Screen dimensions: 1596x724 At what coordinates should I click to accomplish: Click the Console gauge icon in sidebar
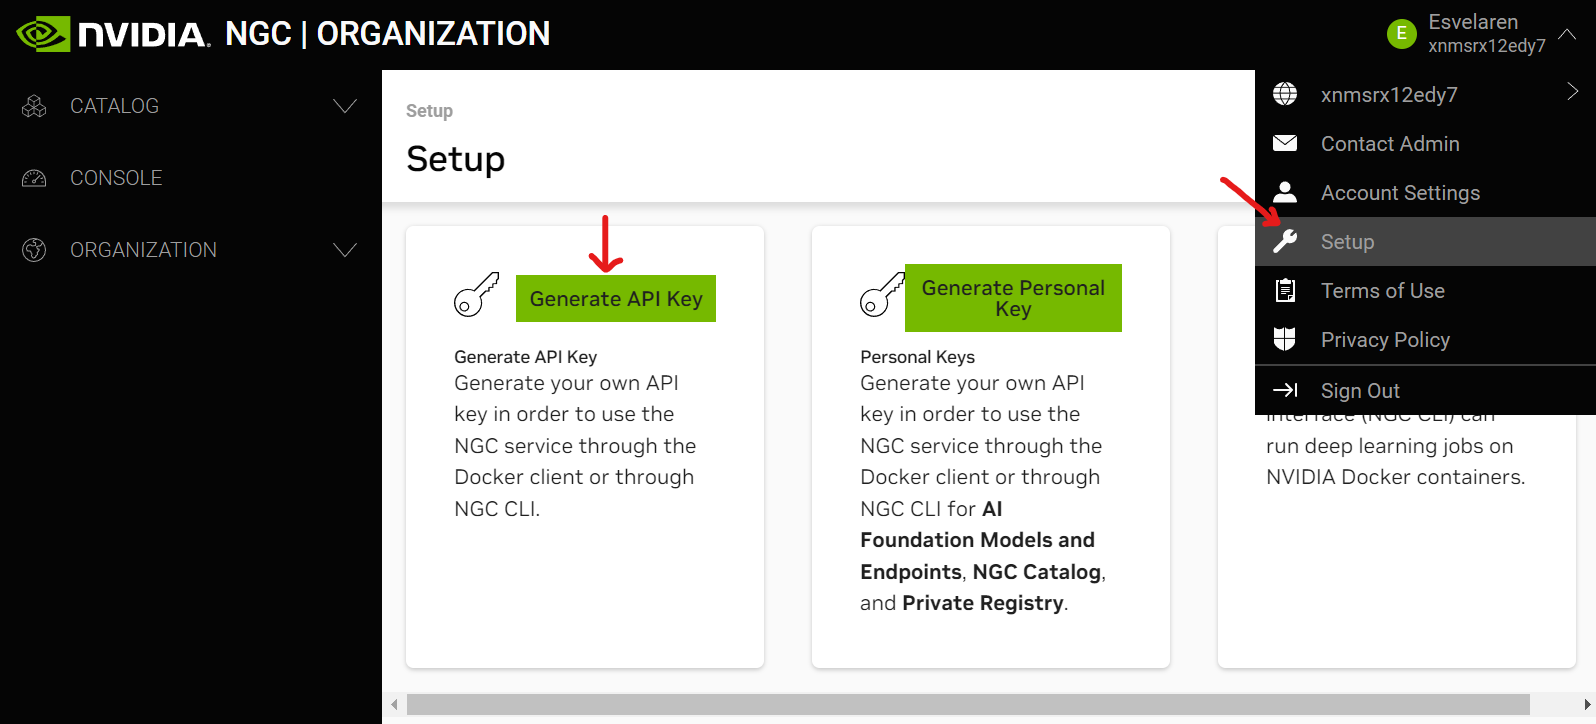(34, 178)
